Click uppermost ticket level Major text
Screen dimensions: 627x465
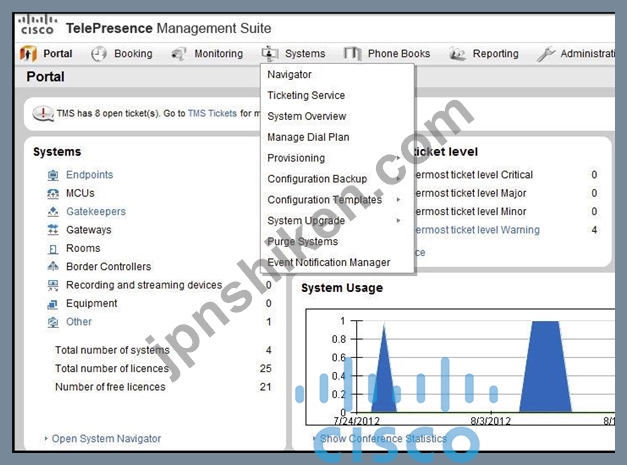(x=471, y=193)
